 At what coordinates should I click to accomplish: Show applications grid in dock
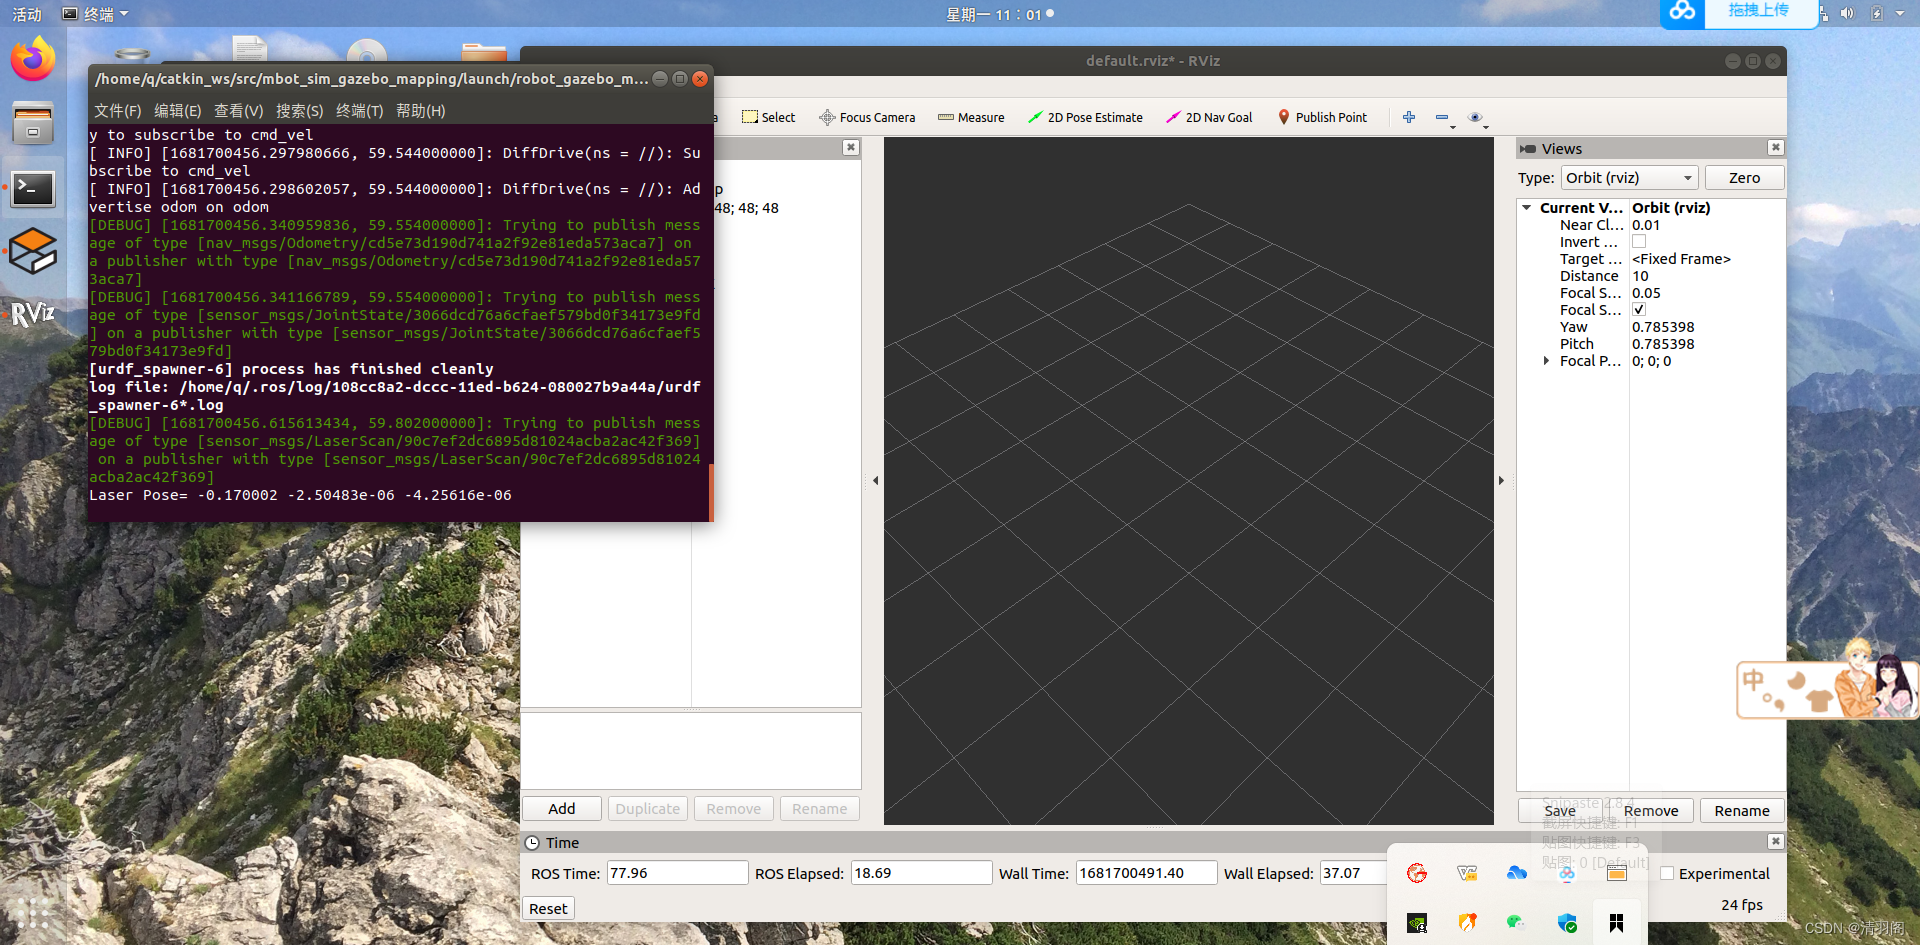[x=33, y=913]
